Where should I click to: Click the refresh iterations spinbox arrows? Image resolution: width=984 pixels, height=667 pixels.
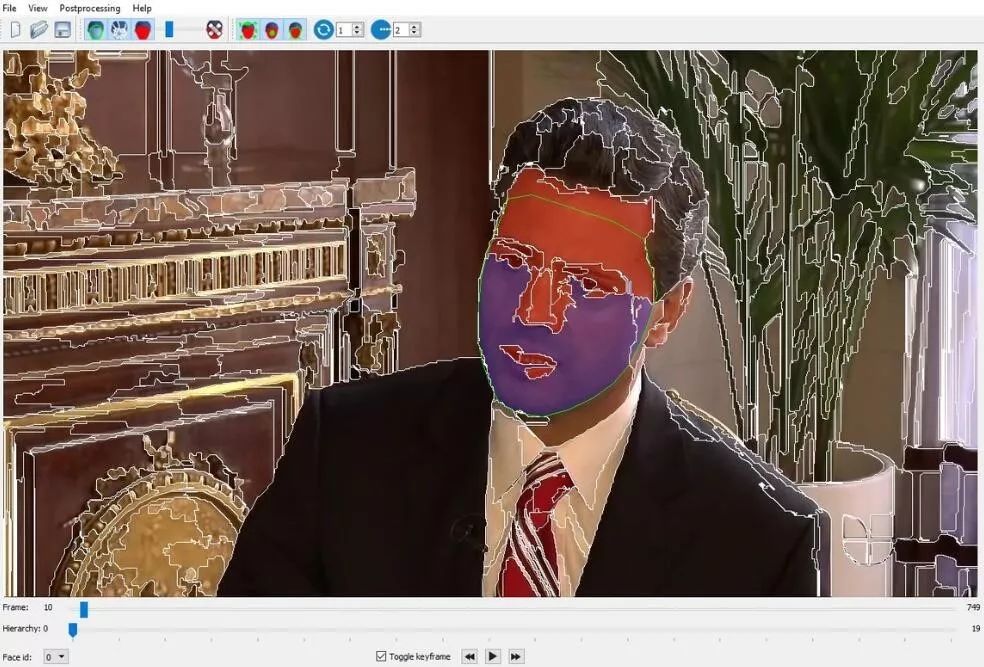click(357, 30)
